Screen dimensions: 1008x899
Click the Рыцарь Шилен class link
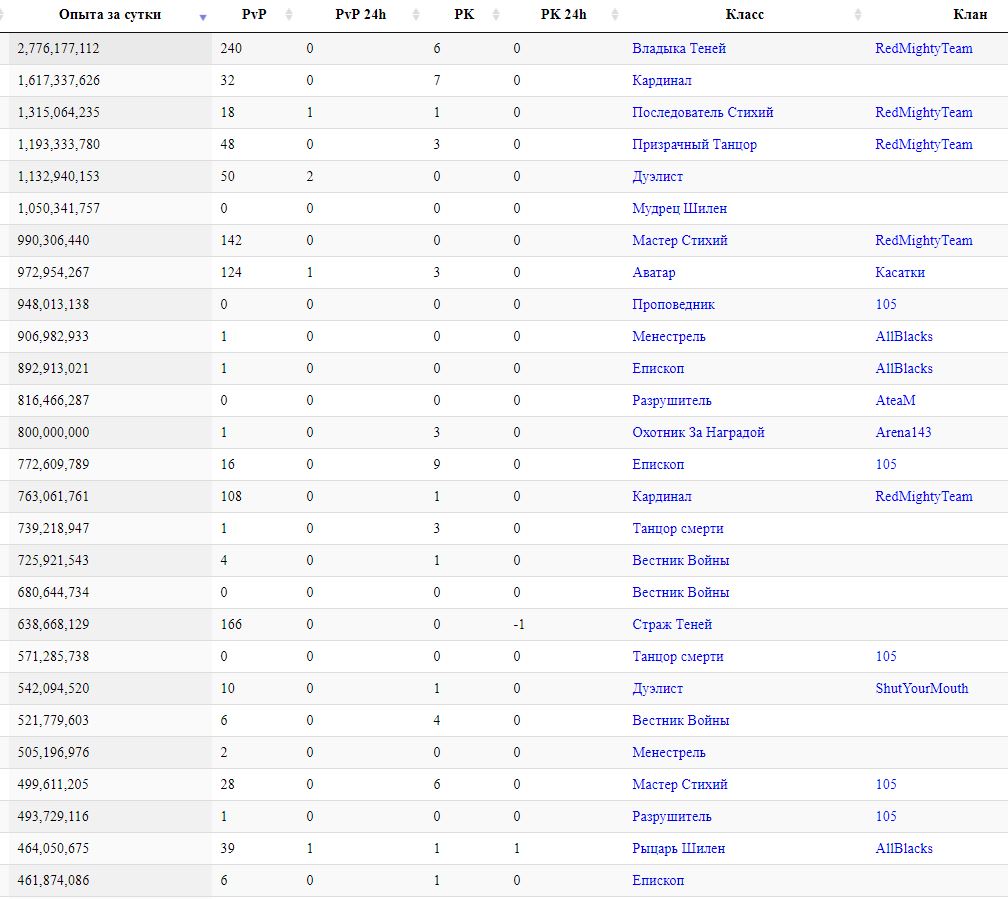(x=678, y=848)
